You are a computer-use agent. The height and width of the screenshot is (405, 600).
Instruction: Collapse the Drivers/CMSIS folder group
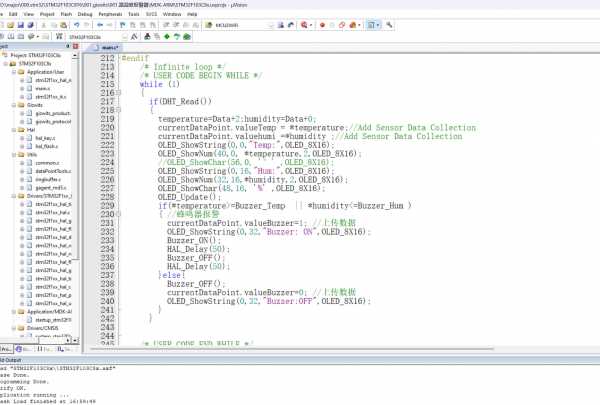tap(14, 328)
